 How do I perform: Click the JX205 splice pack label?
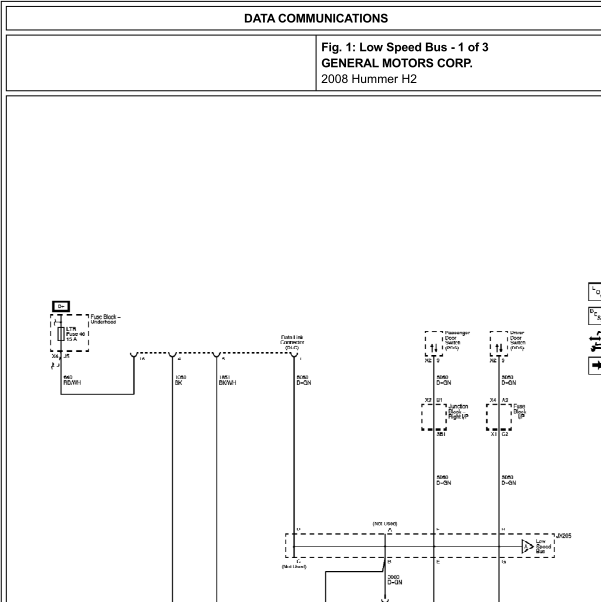point(564,536)
